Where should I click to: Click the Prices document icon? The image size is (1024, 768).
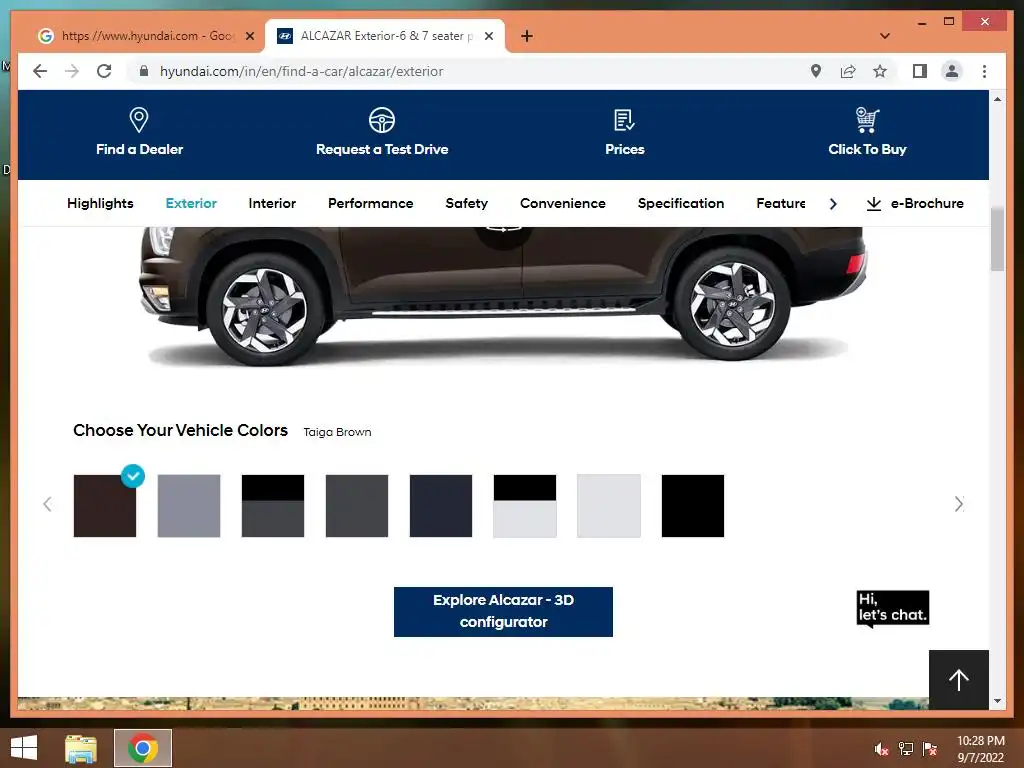coord(624,120)
